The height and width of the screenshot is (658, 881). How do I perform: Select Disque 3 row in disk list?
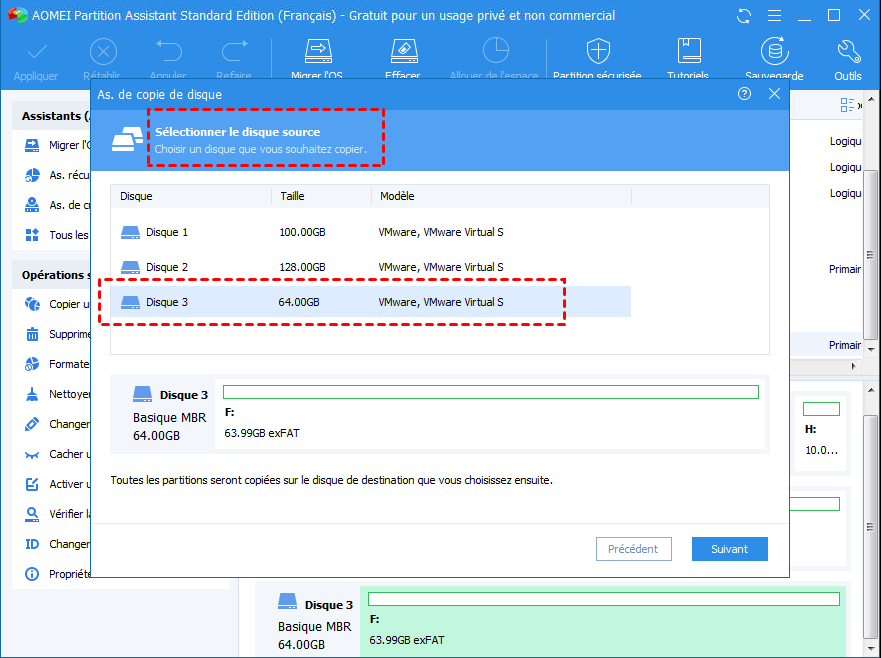tap(371, 302)
